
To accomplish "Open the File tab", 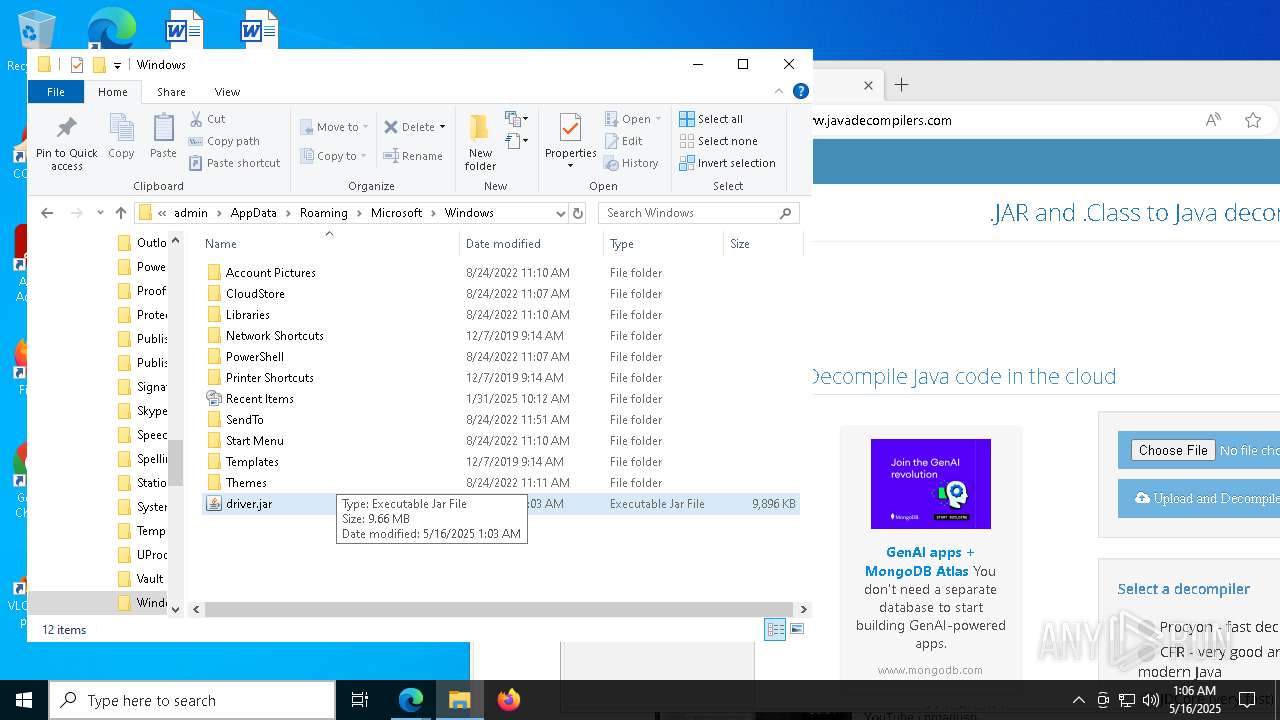I will tap(56, 92).
